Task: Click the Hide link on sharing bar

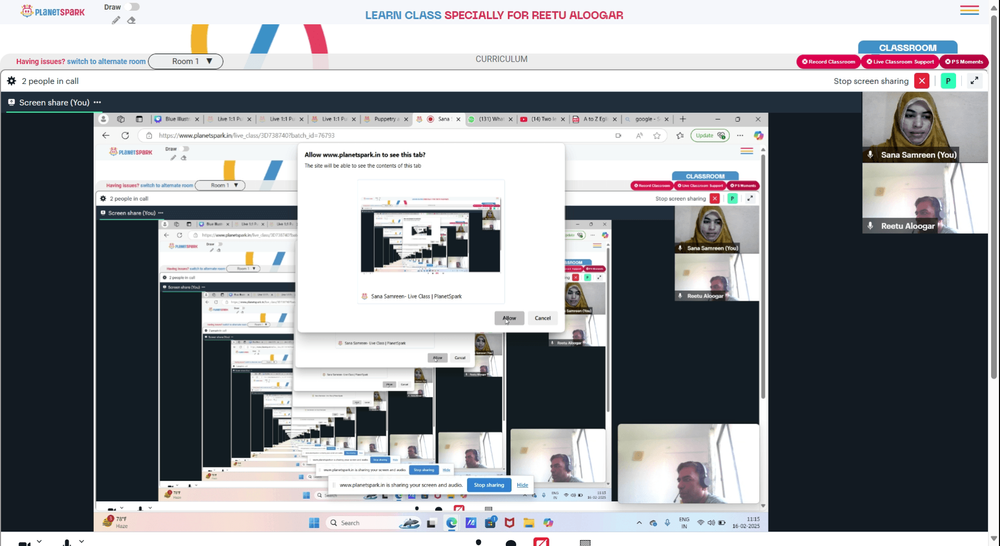Action: (x=522, y=485)
